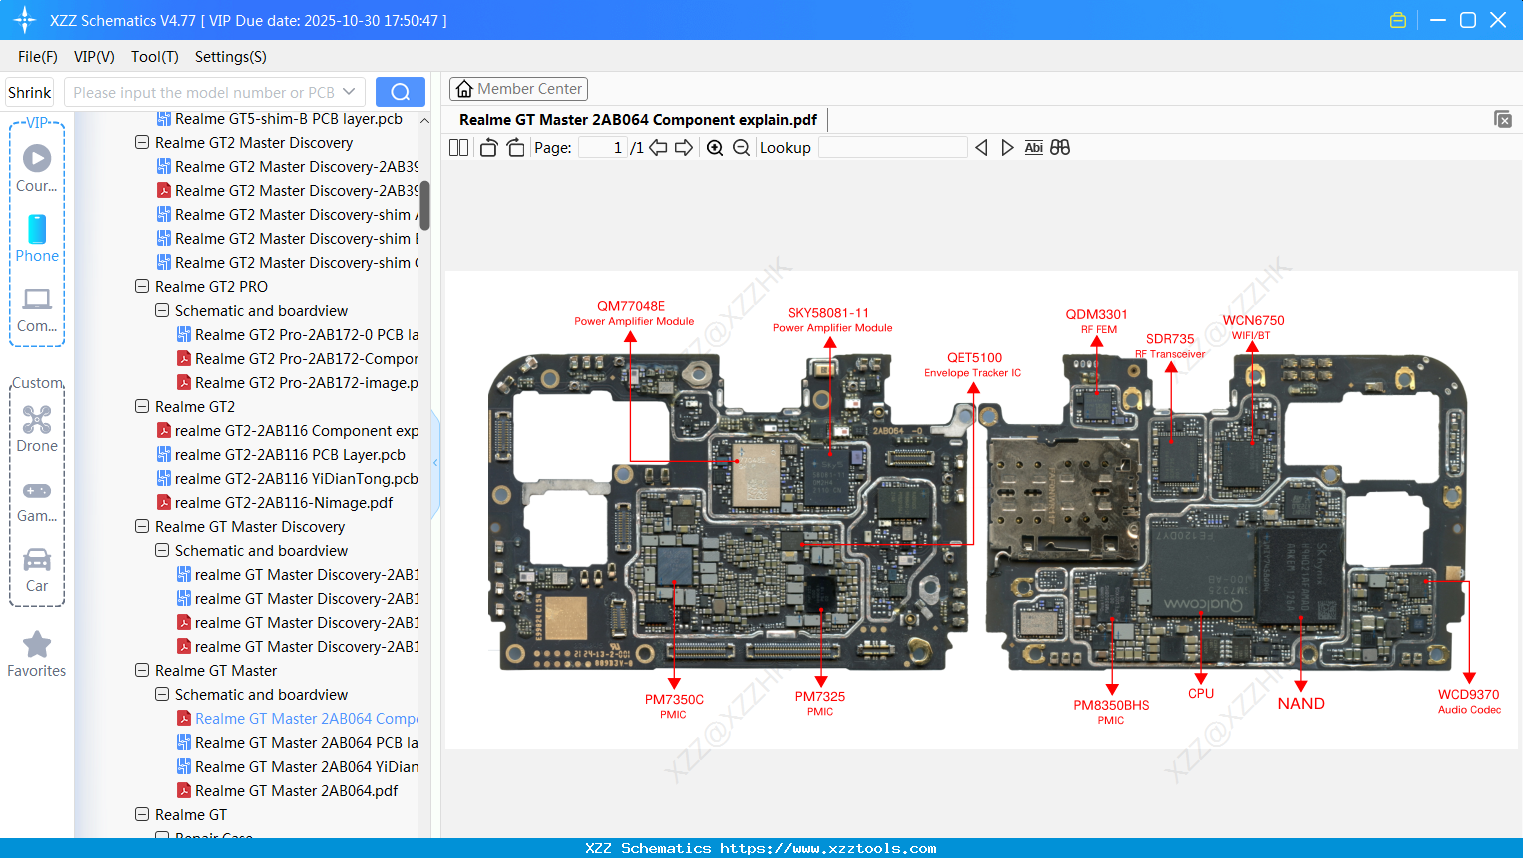Rotate the page counterclockwise
This screenshot has height=858, width=1523.
[x=488, y=148]
